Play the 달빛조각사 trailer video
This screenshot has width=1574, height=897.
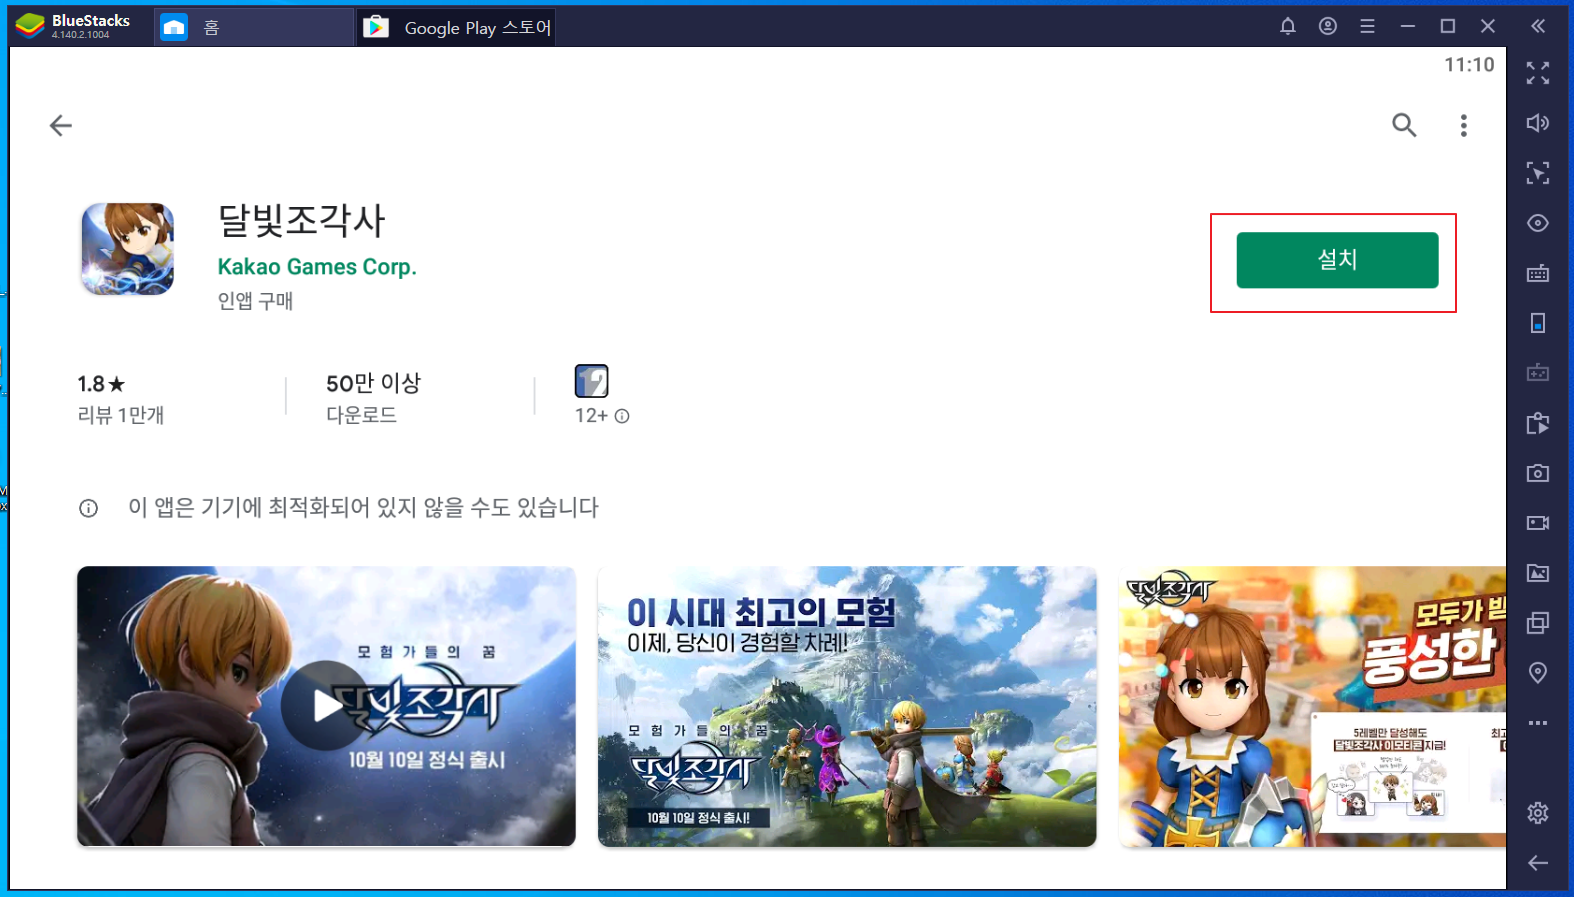(x=326, y=706)
